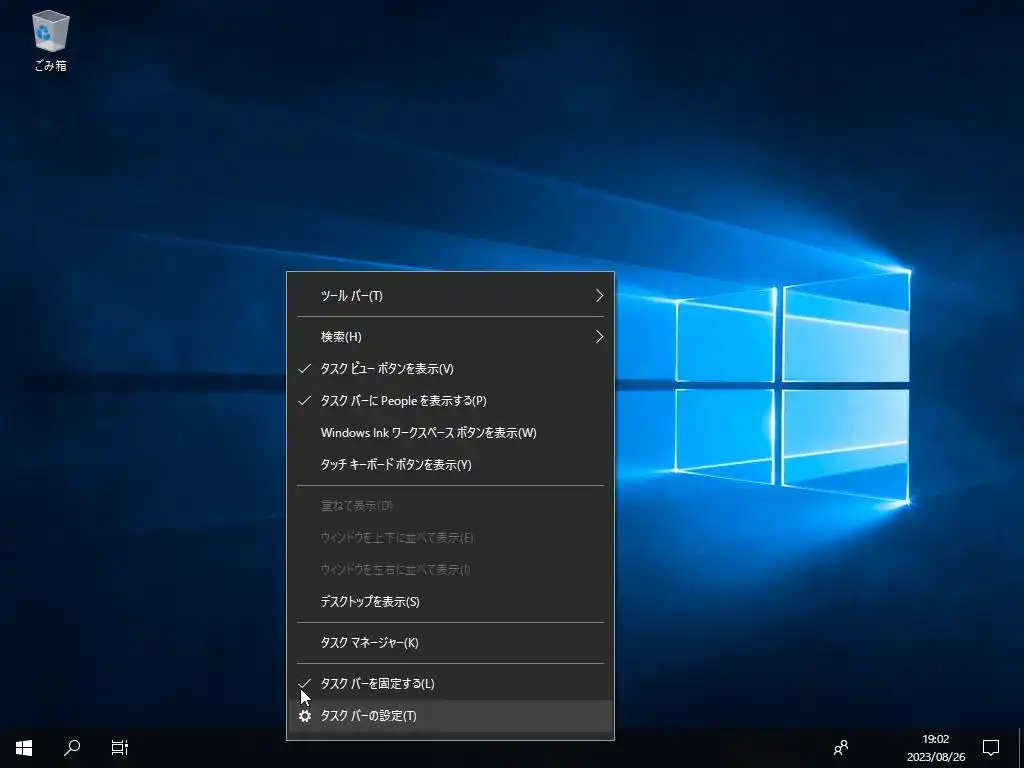Click the taskbar clock showing 19:02
Screen dimensions: 1024x768
[x=936, y=748]
